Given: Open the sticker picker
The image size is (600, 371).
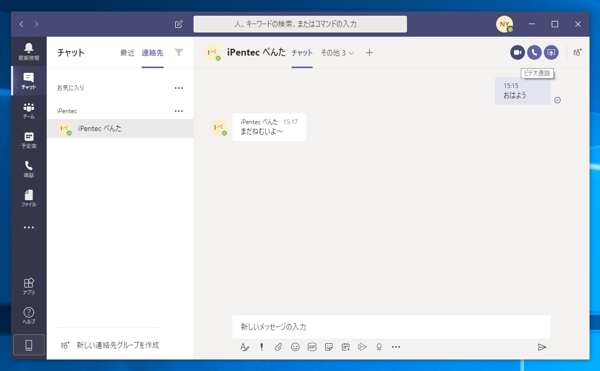Looking at the screenshot, I should 329,347.
